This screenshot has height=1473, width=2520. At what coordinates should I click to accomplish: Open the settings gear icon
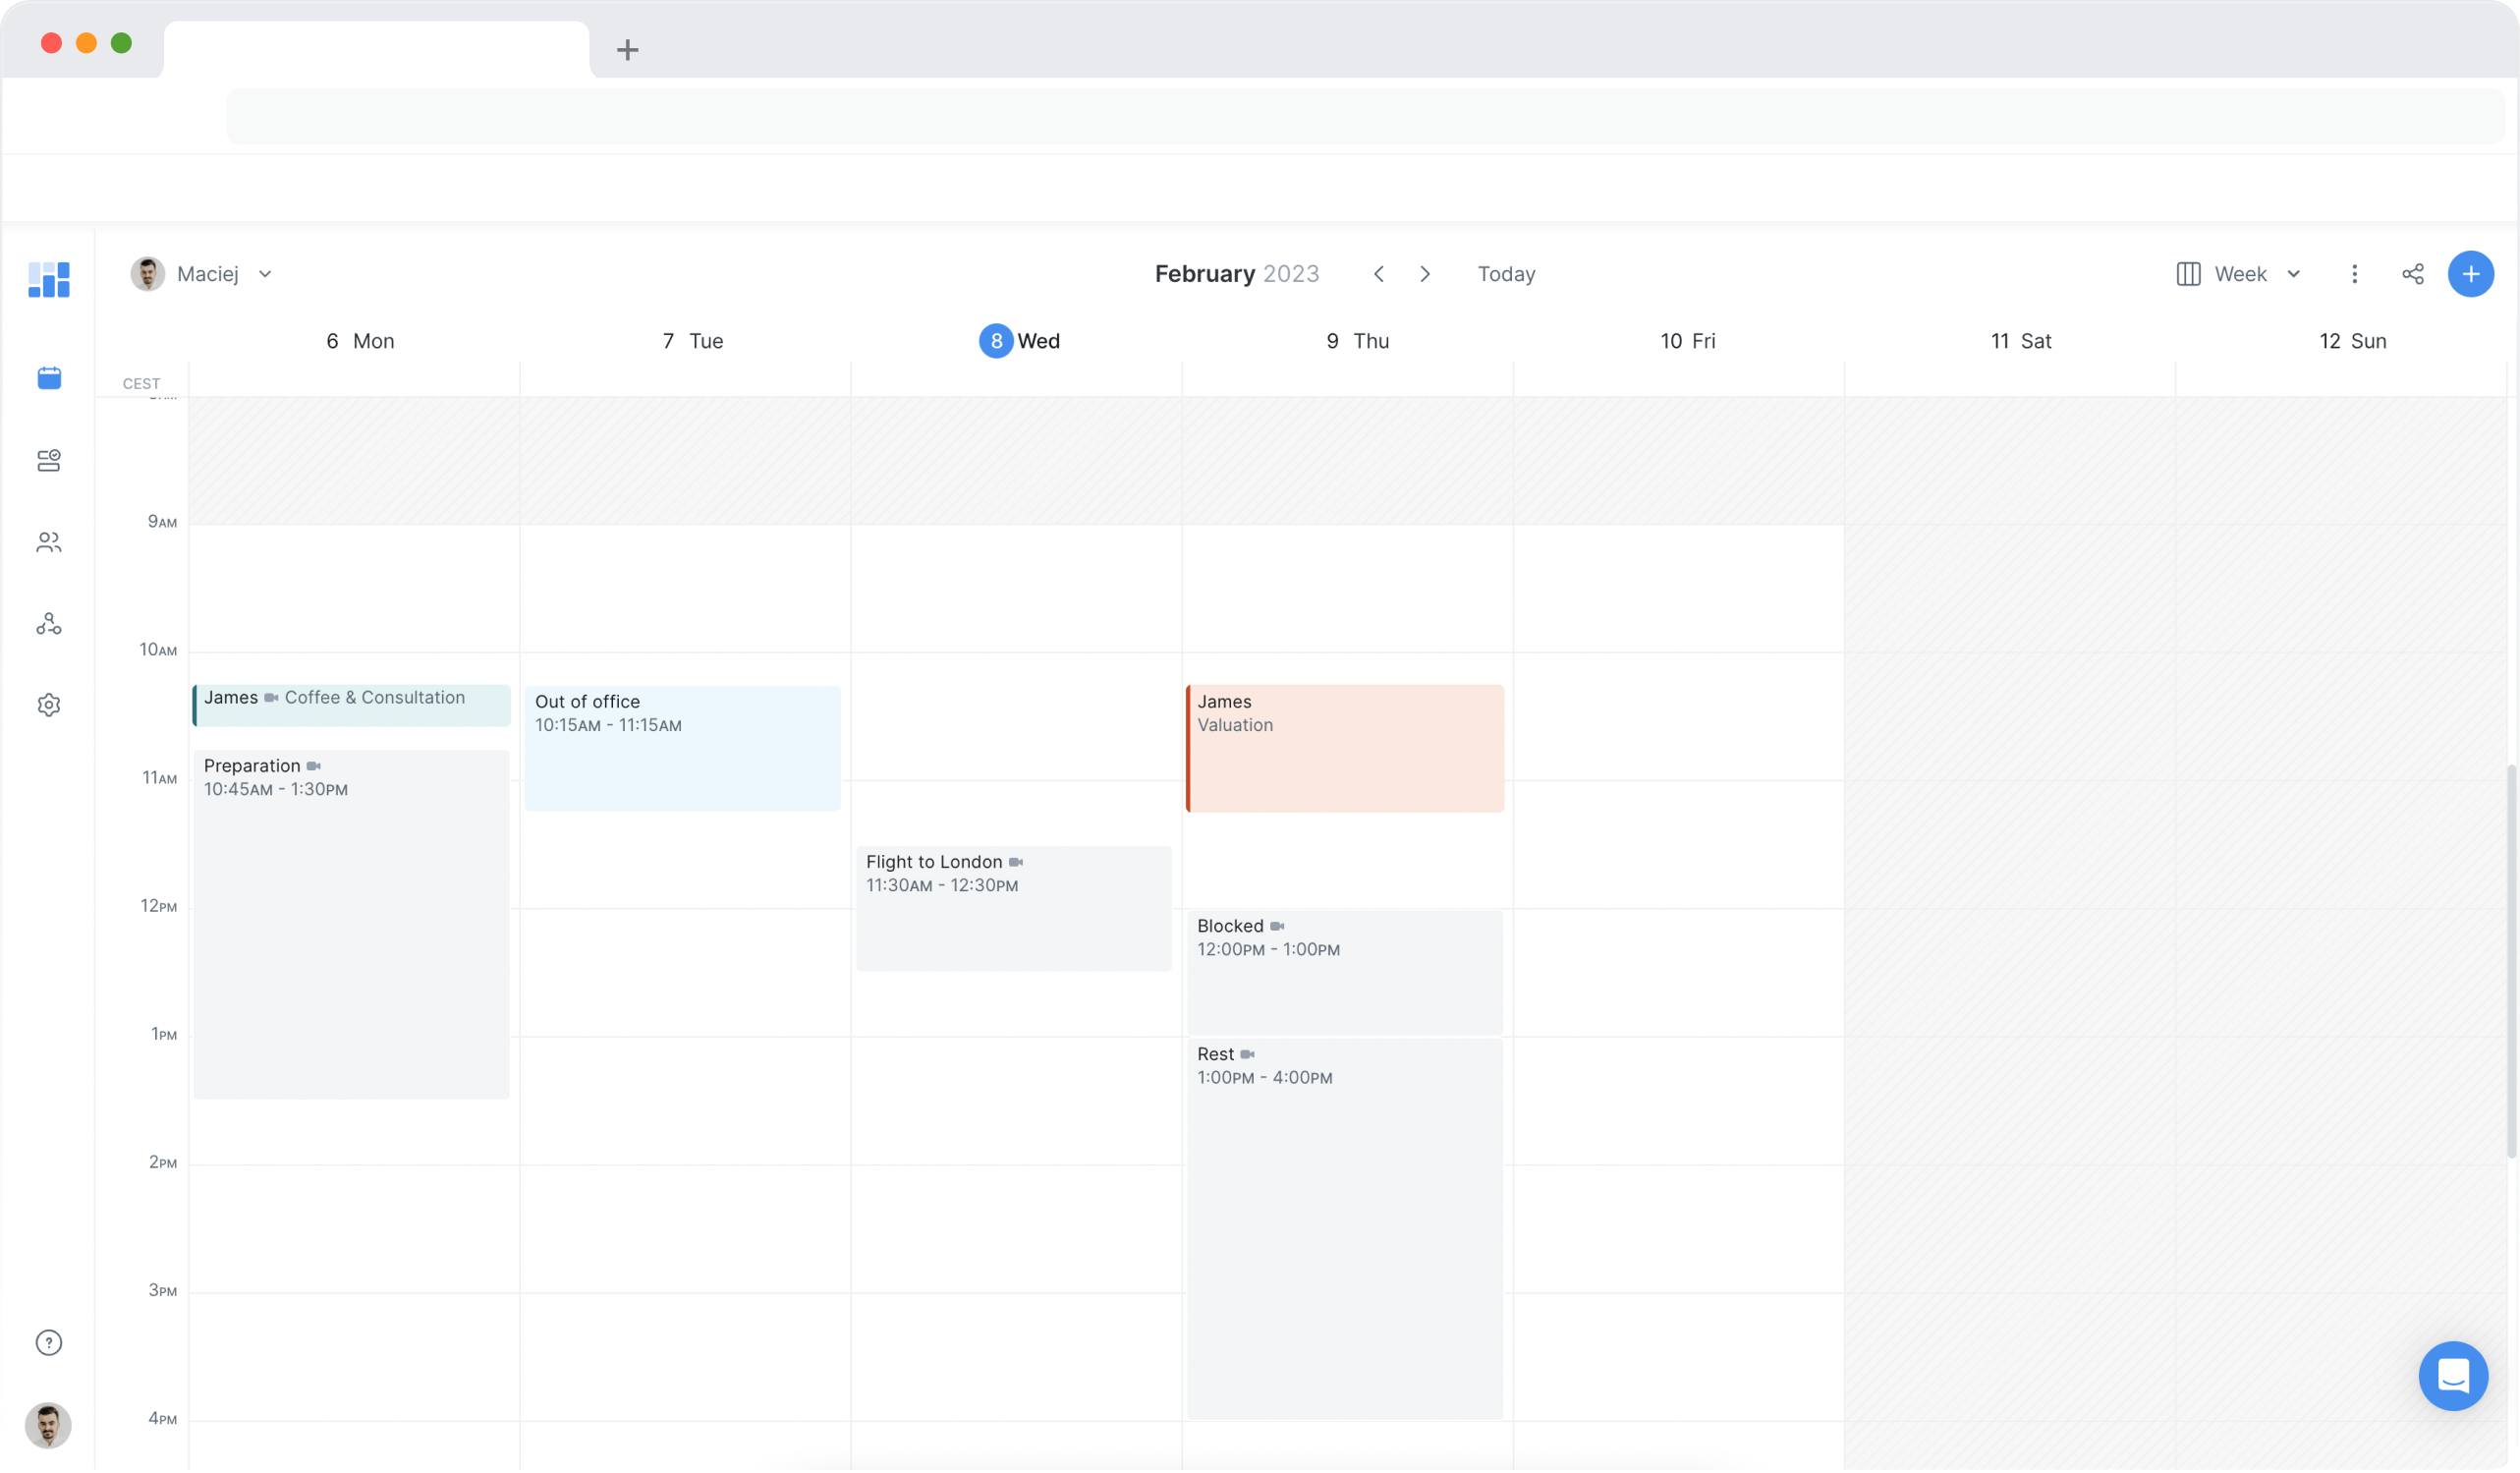(x=49, y=706)
